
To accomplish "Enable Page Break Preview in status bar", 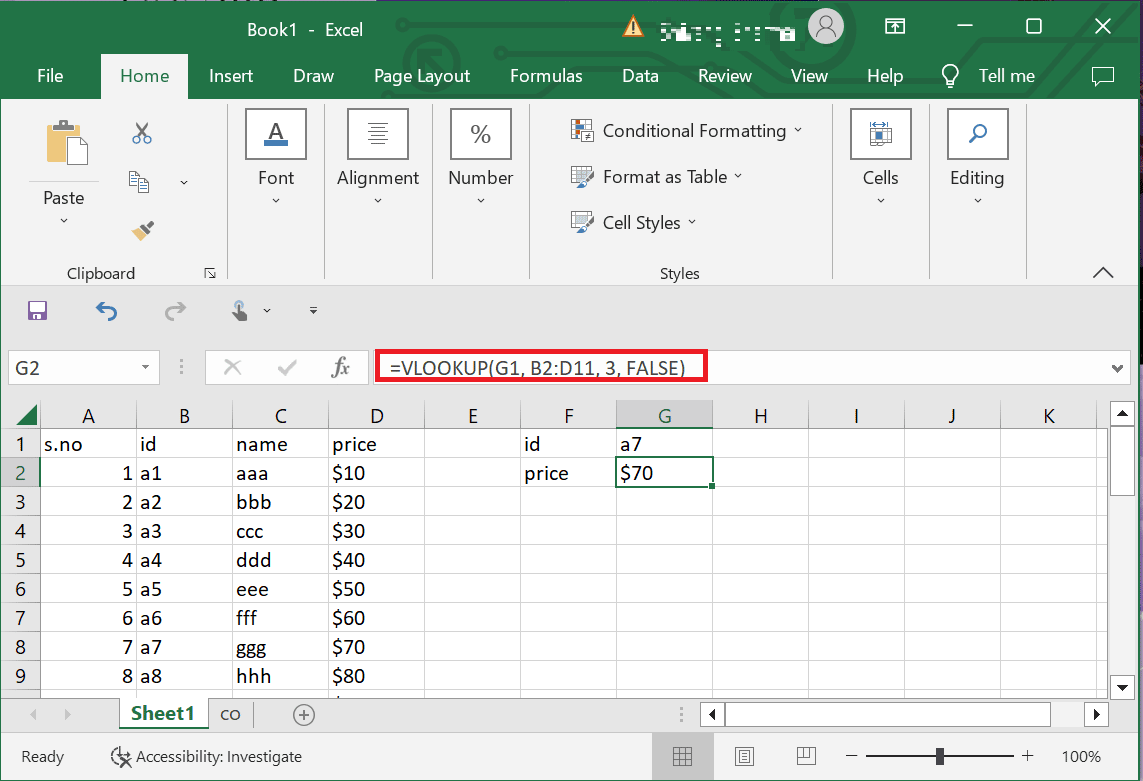I will [806, 756].
